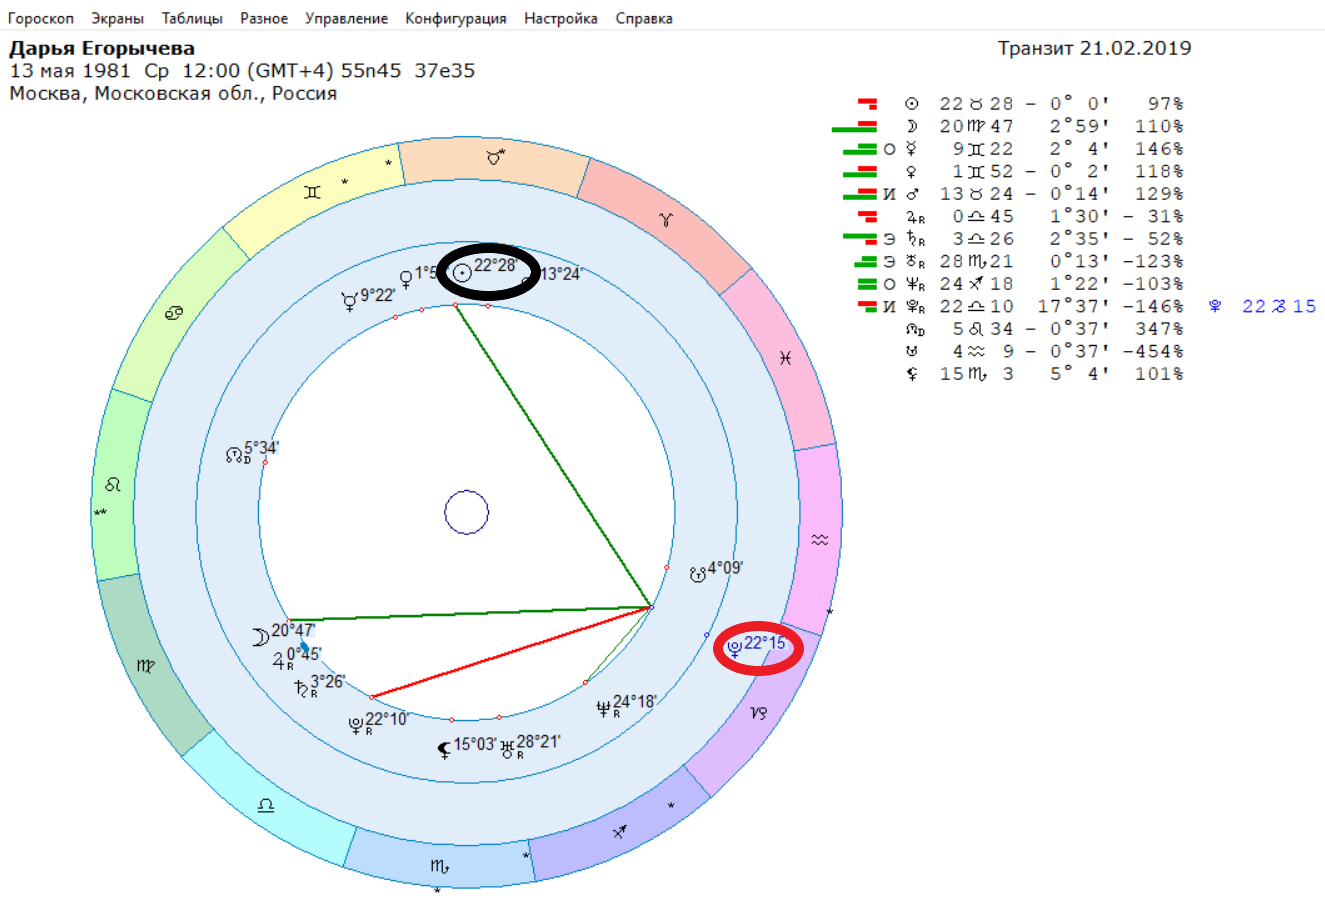1325x915 pixels.
Task: Click the Mars row value 129% in the table
Action: (1160, 194)
